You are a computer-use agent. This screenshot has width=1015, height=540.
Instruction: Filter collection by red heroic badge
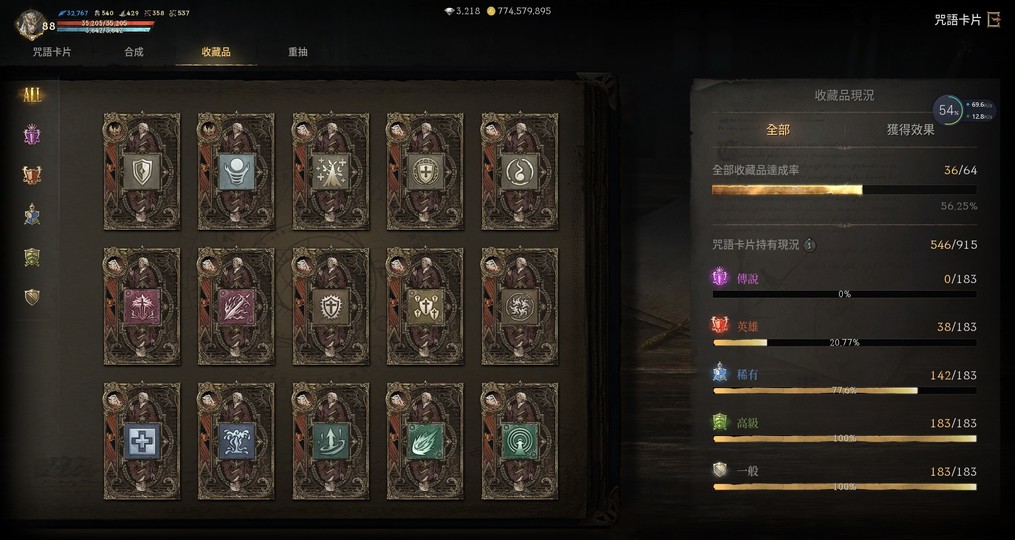(x=32, y=175)
